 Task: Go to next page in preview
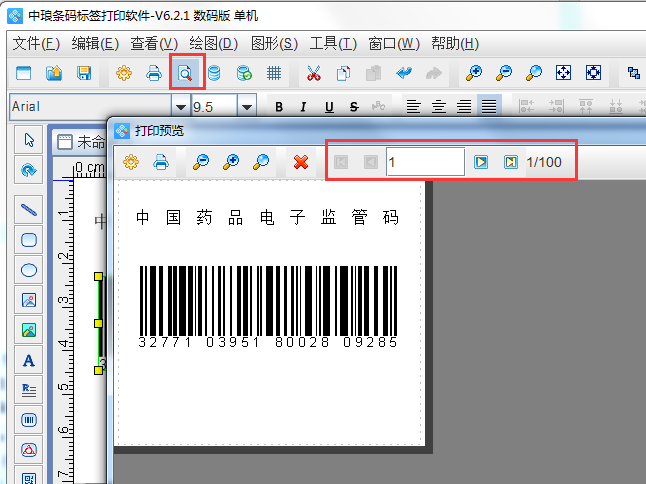[481, 162]
